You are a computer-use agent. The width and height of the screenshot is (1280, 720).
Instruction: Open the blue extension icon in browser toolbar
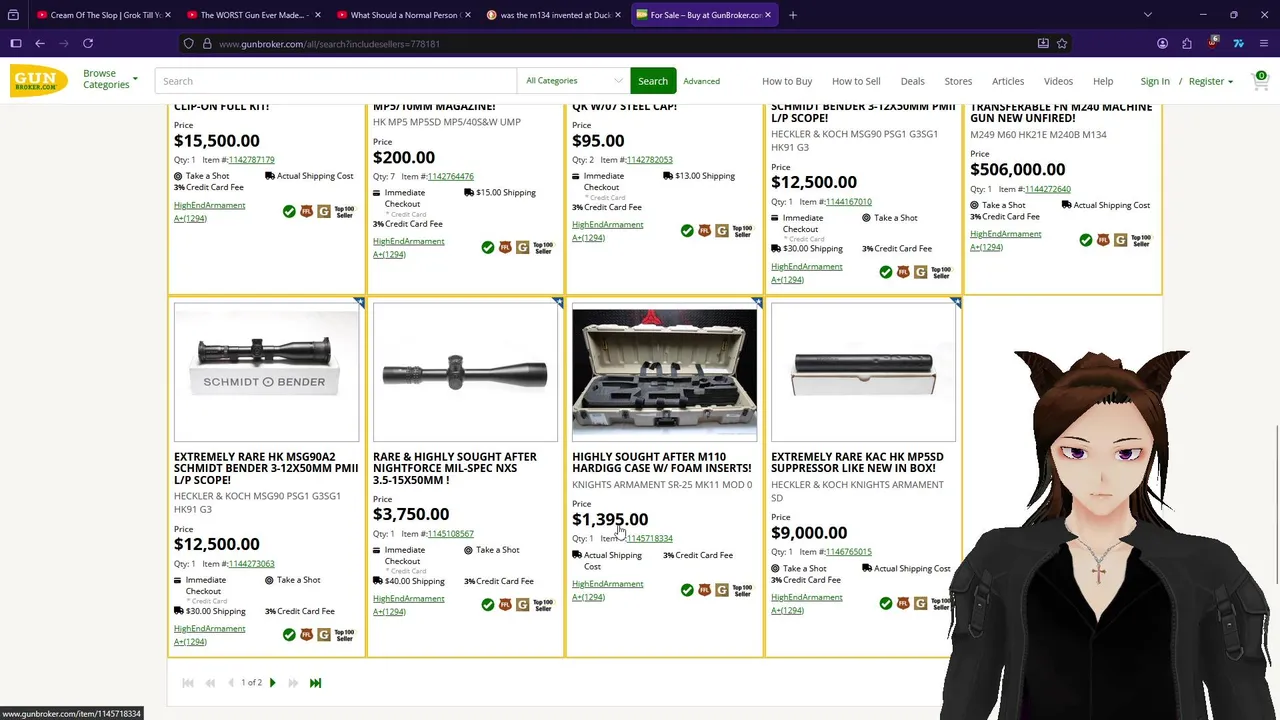pos(1238,43)
